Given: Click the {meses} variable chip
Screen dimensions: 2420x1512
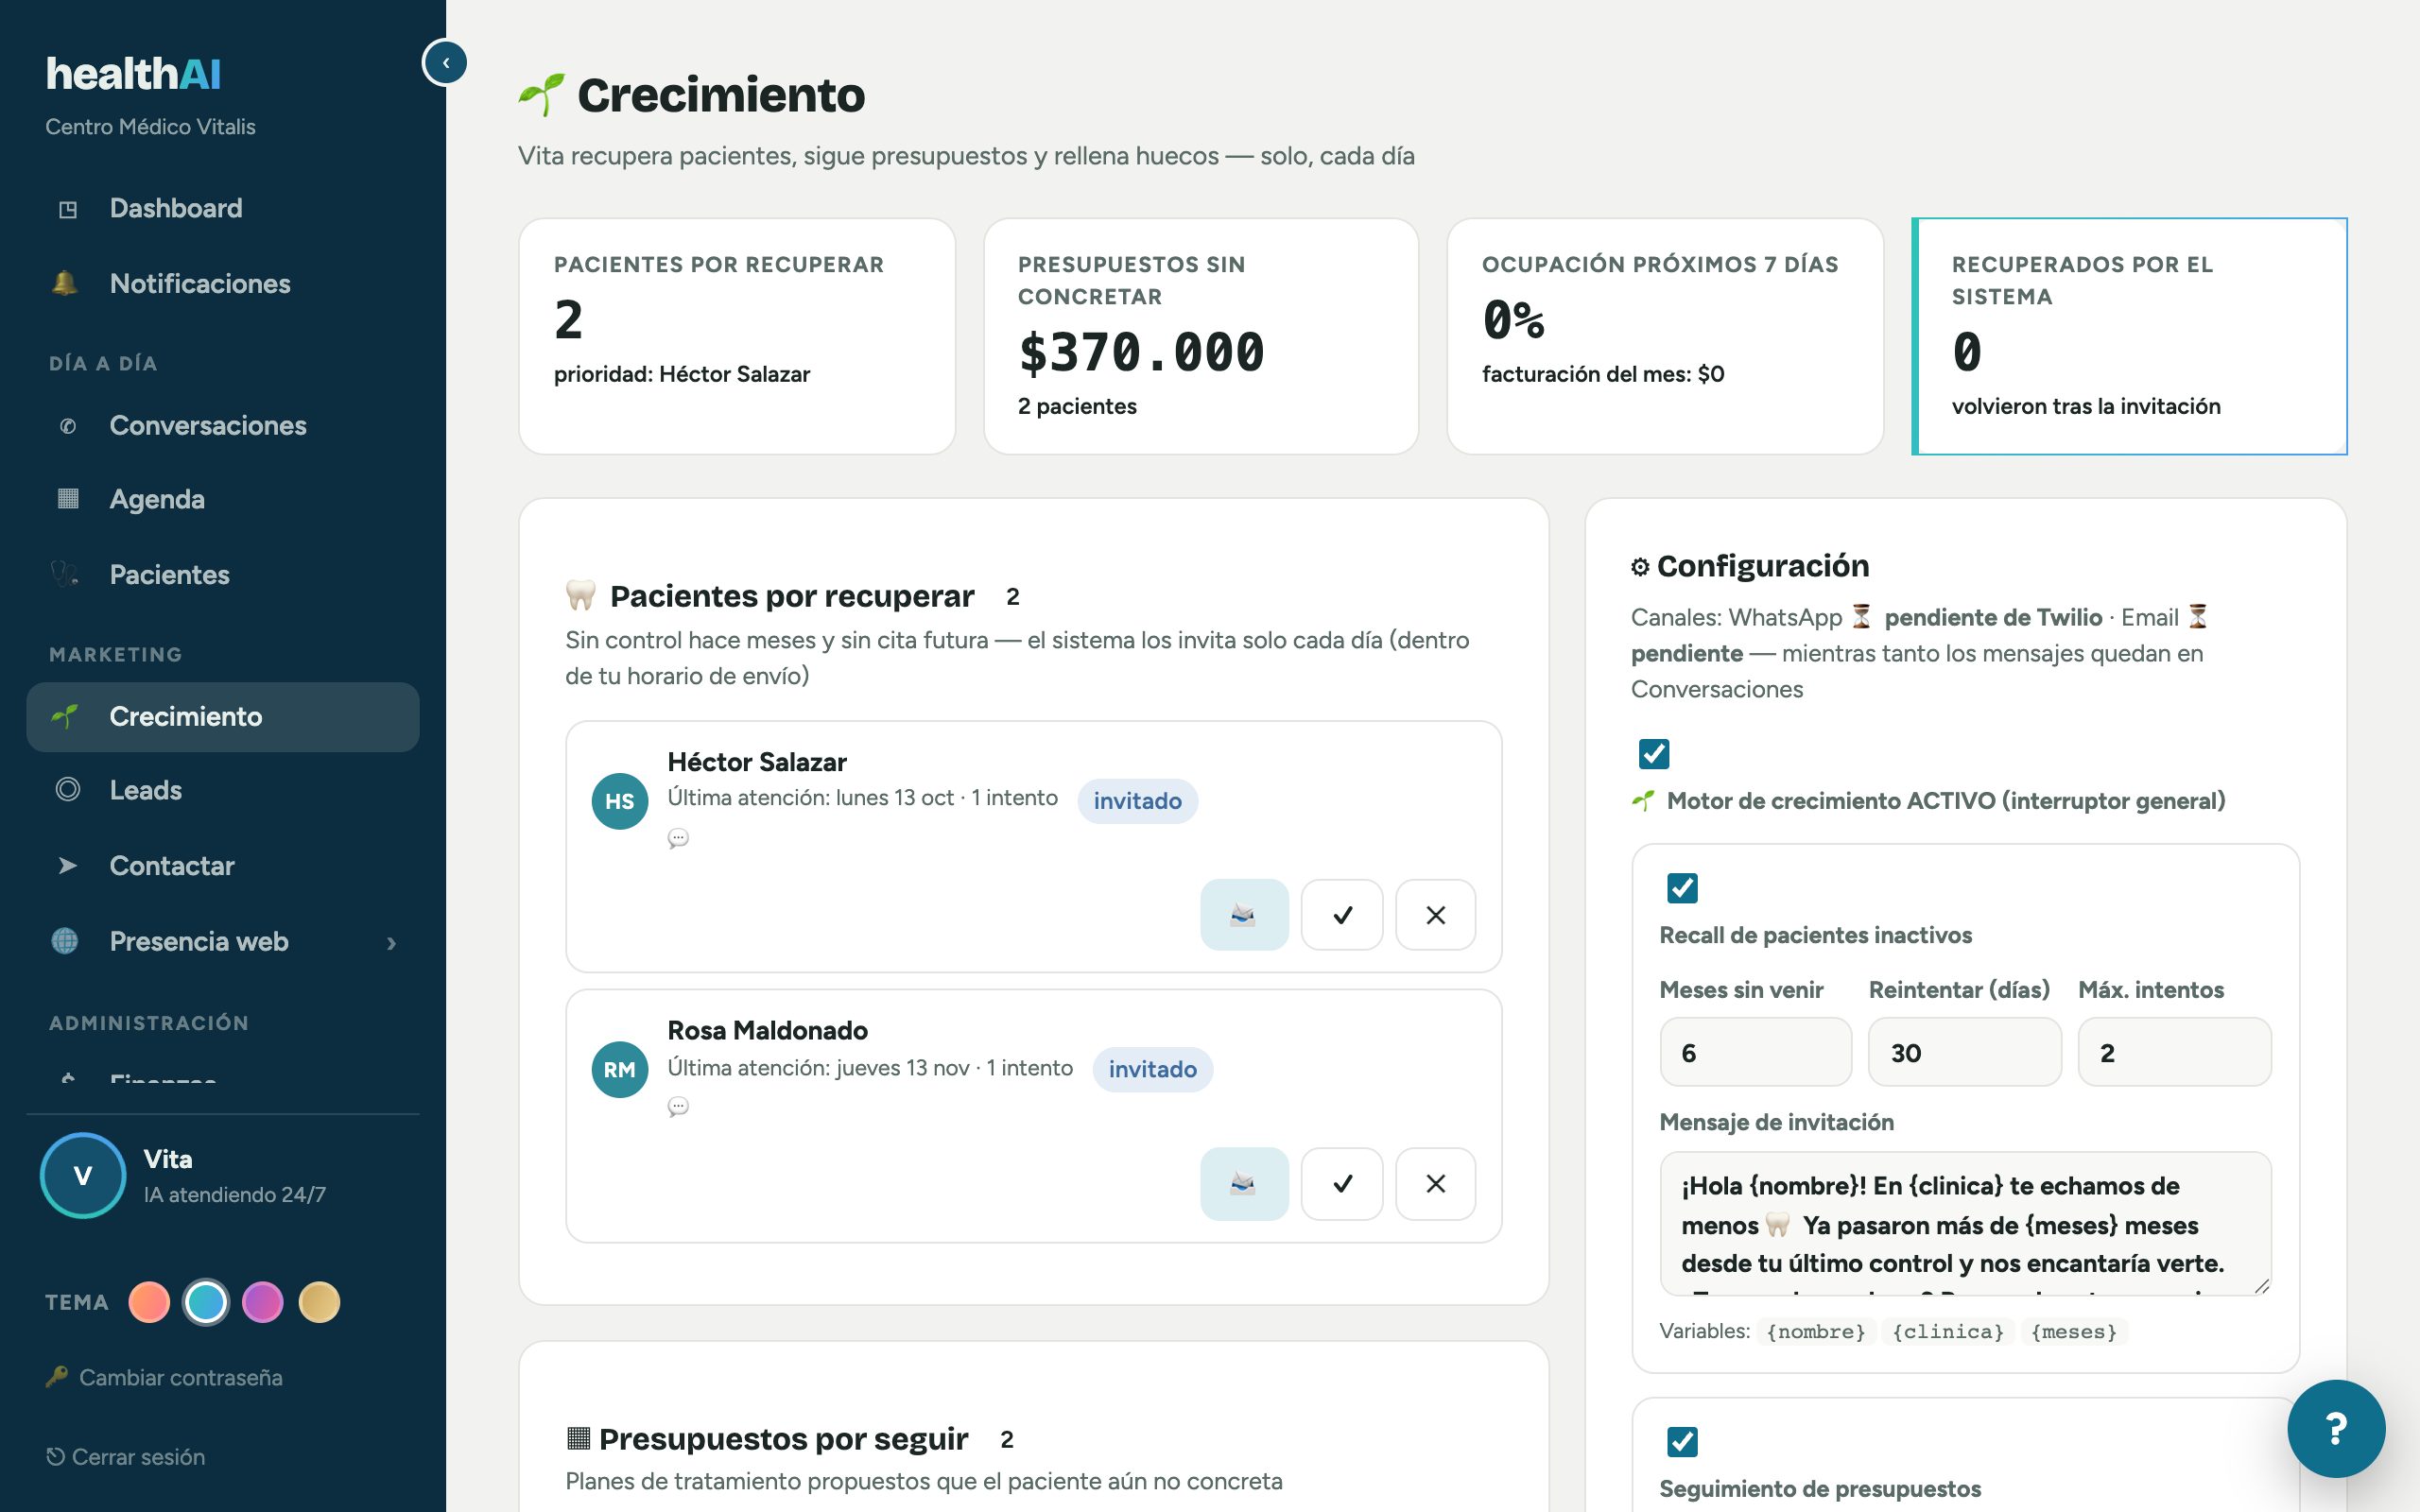Looking at the screenshot, I should point(2074,1332).
